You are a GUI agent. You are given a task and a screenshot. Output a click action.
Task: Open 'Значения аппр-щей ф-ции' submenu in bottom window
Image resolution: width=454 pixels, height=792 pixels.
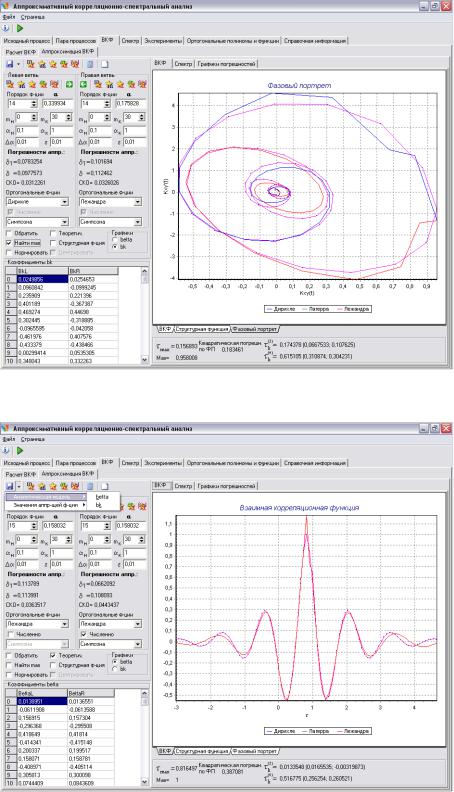tap(46, 505)
